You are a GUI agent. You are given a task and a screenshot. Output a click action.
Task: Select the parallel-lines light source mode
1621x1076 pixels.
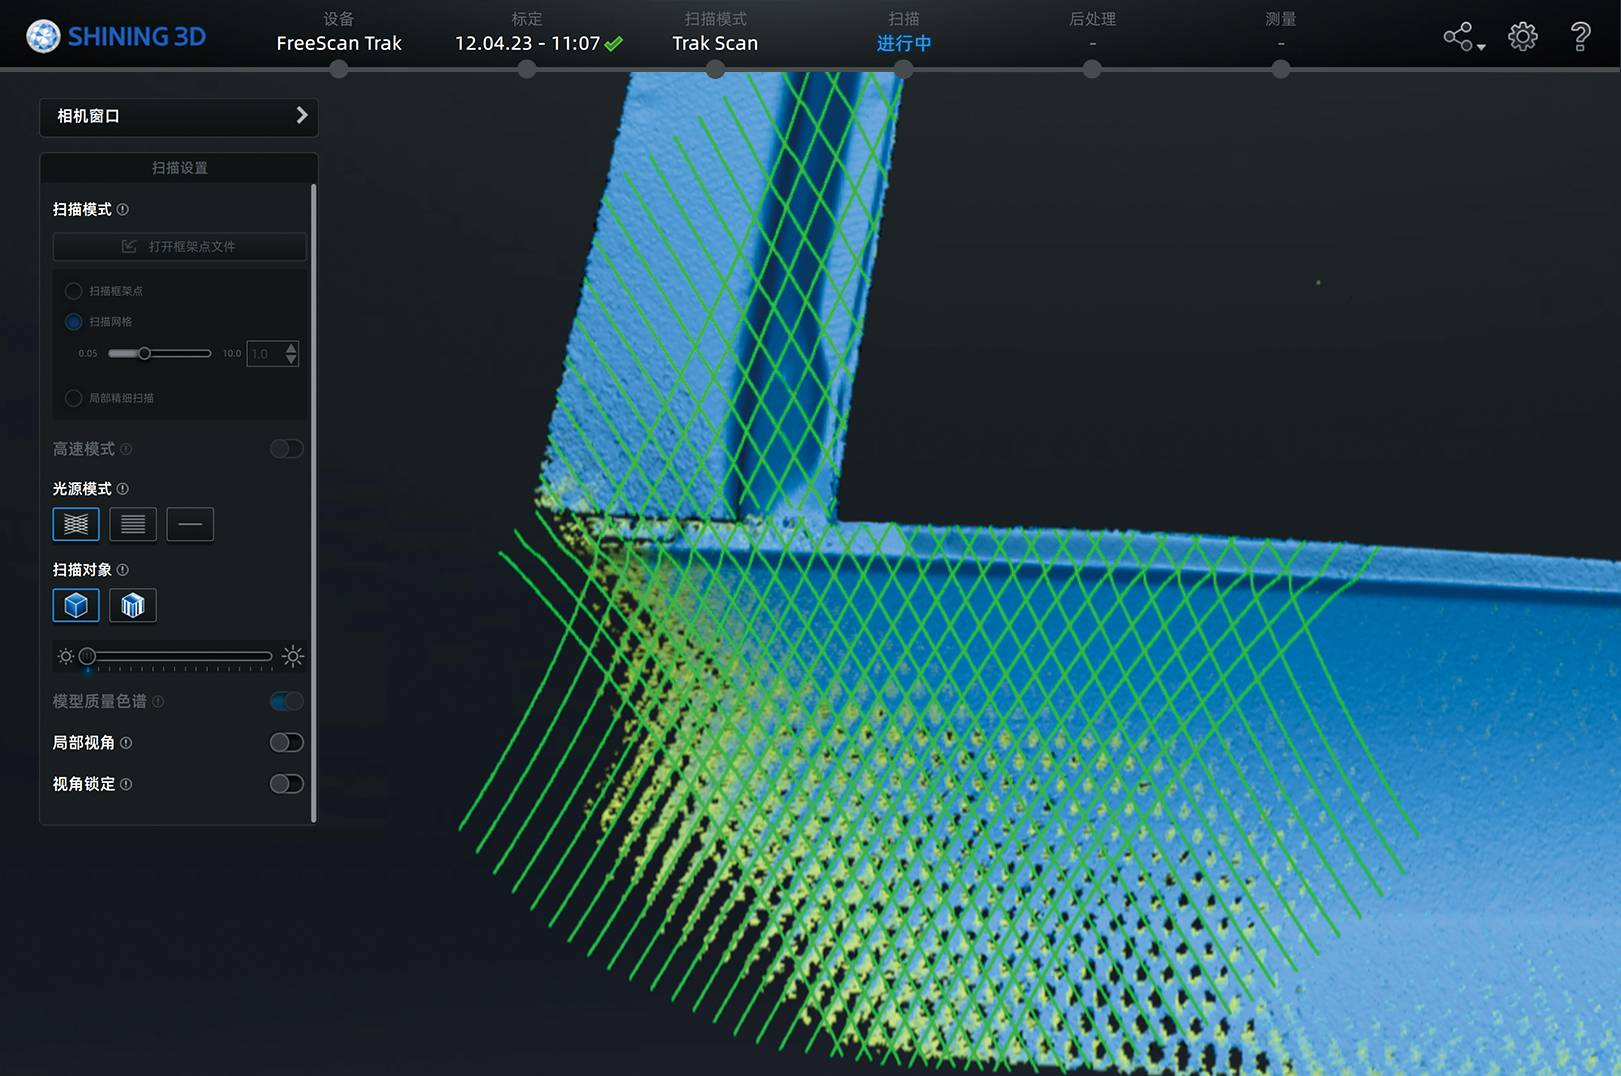[x=133, y=524]
